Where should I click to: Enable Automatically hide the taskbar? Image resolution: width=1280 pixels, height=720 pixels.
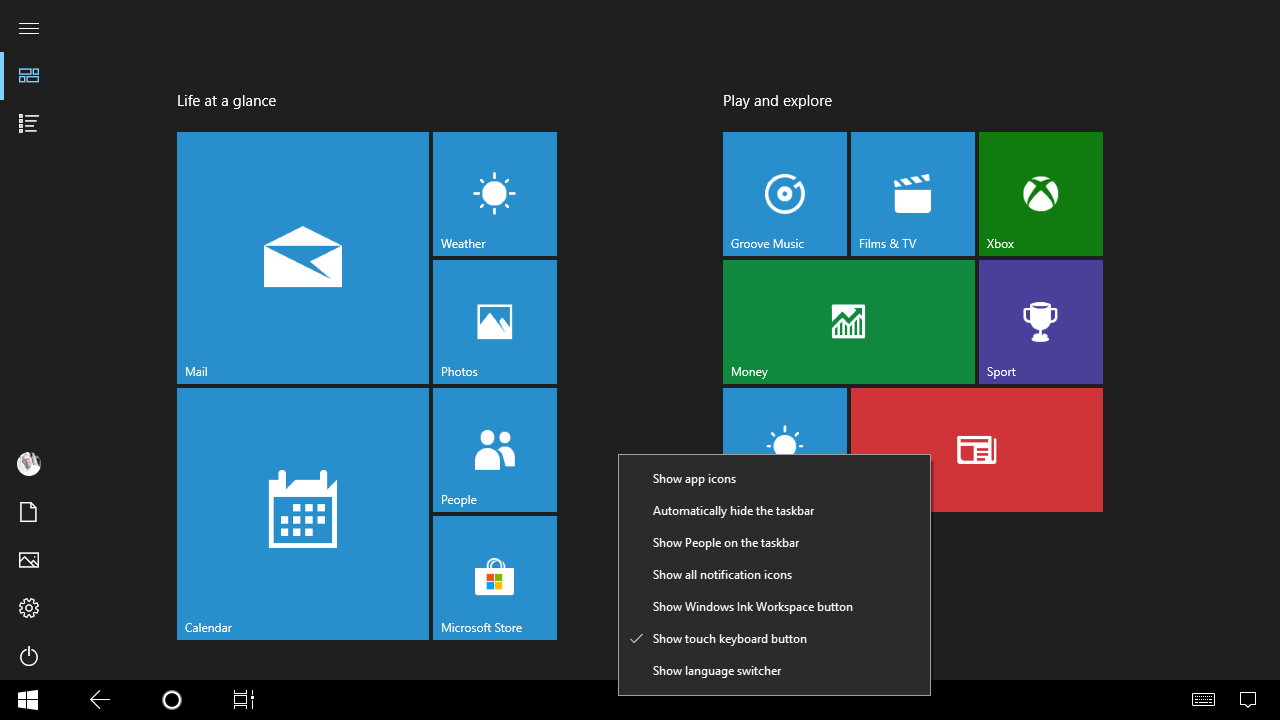click(775, 511)
